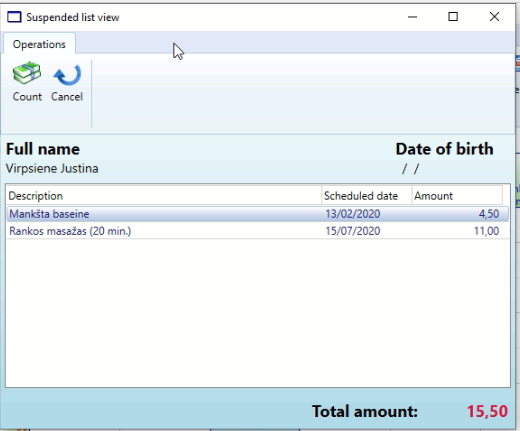Image resolution: width=520 pixels, height=431 pixels.
Task: Sort by Scheduled date column header
Action: 367,196
